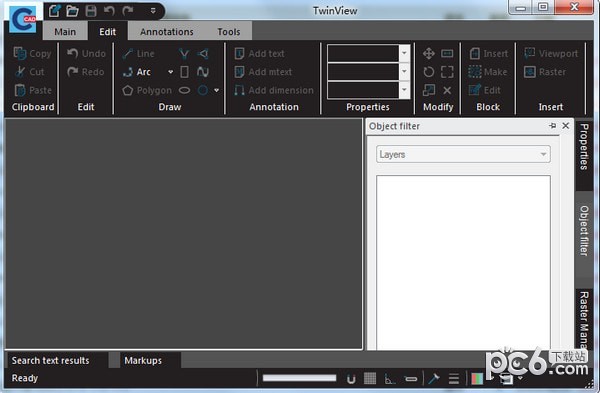The height and width of the screenshot is (393, 600).
Task: Open the Markups panel tab
Action: coord(143,360)
